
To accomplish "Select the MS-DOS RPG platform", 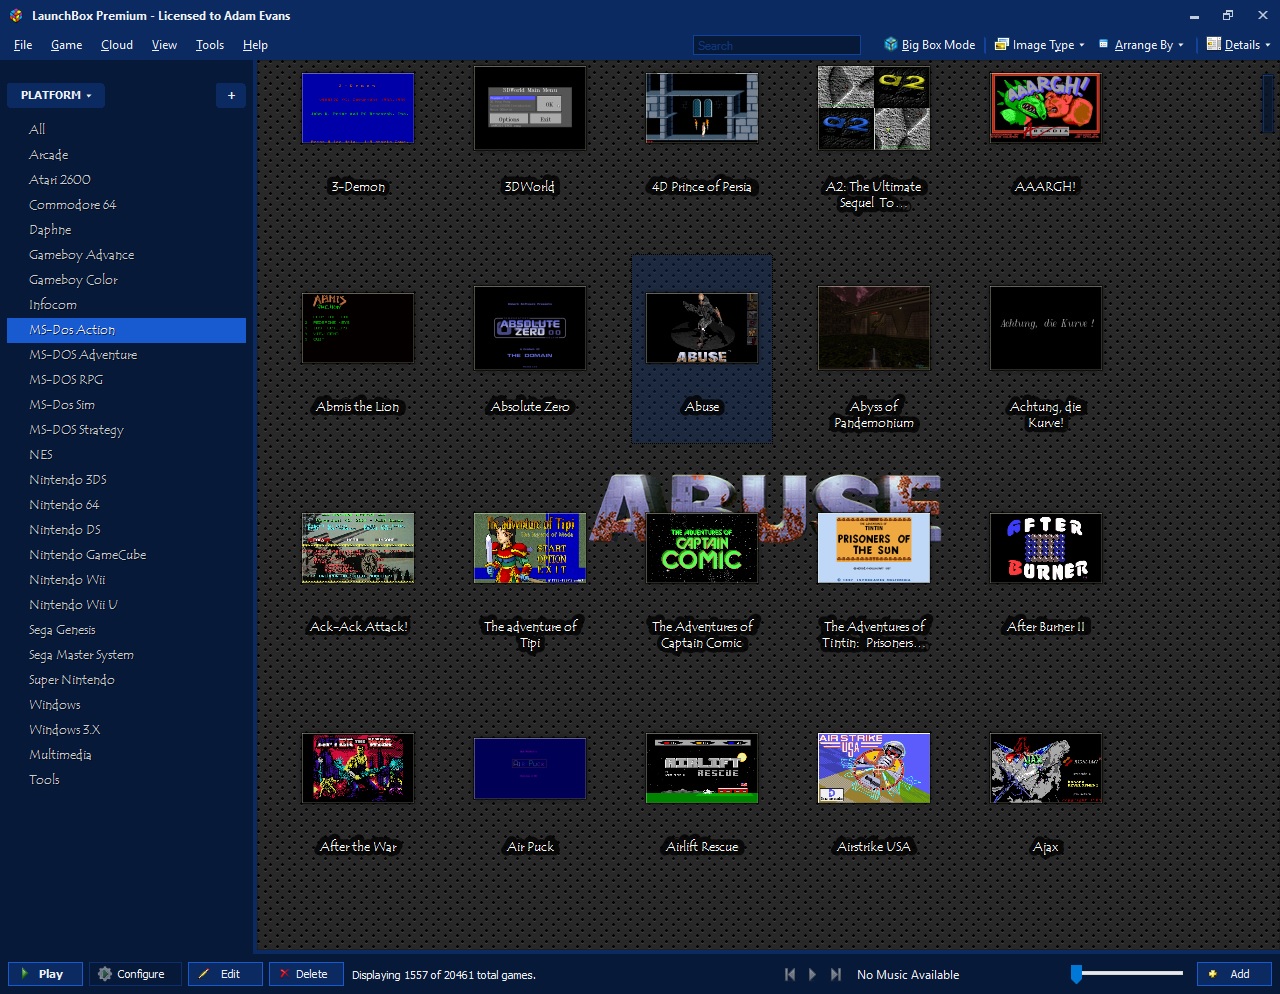I will pyautogui.click(x=126, y=379).
